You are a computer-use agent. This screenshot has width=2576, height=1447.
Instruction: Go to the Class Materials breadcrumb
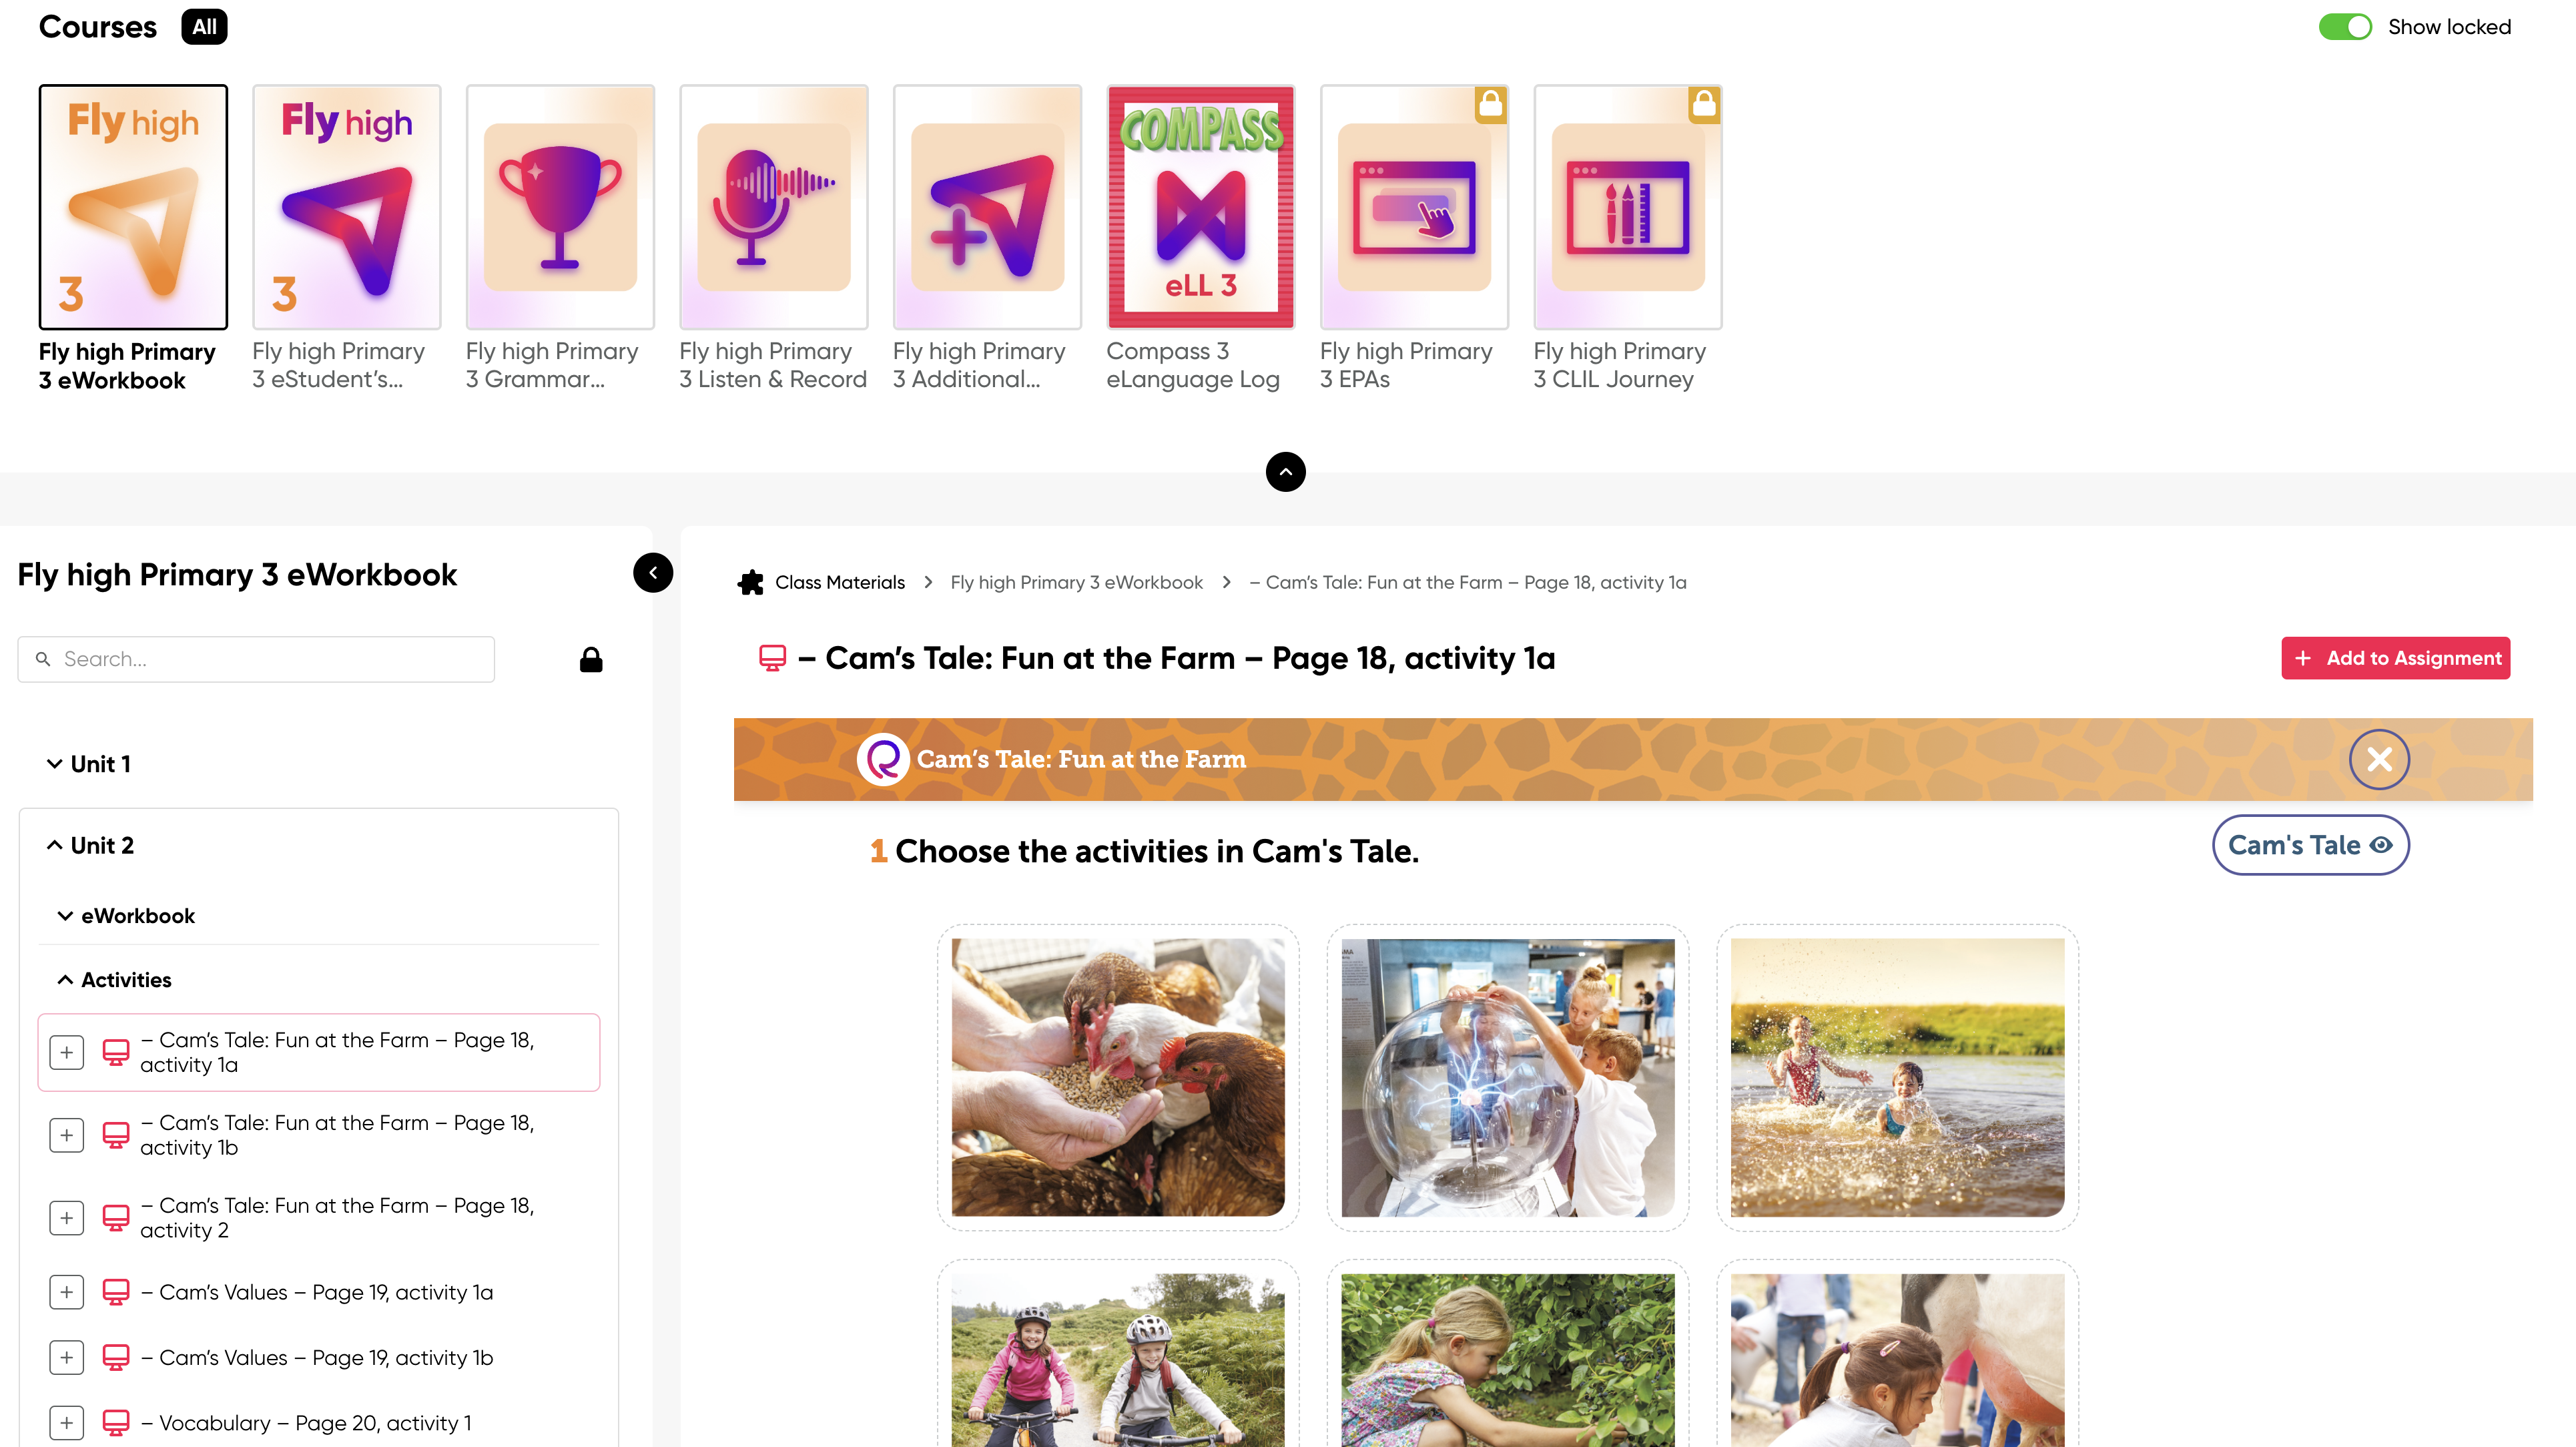pyautogui.click(x=839, y=582)
